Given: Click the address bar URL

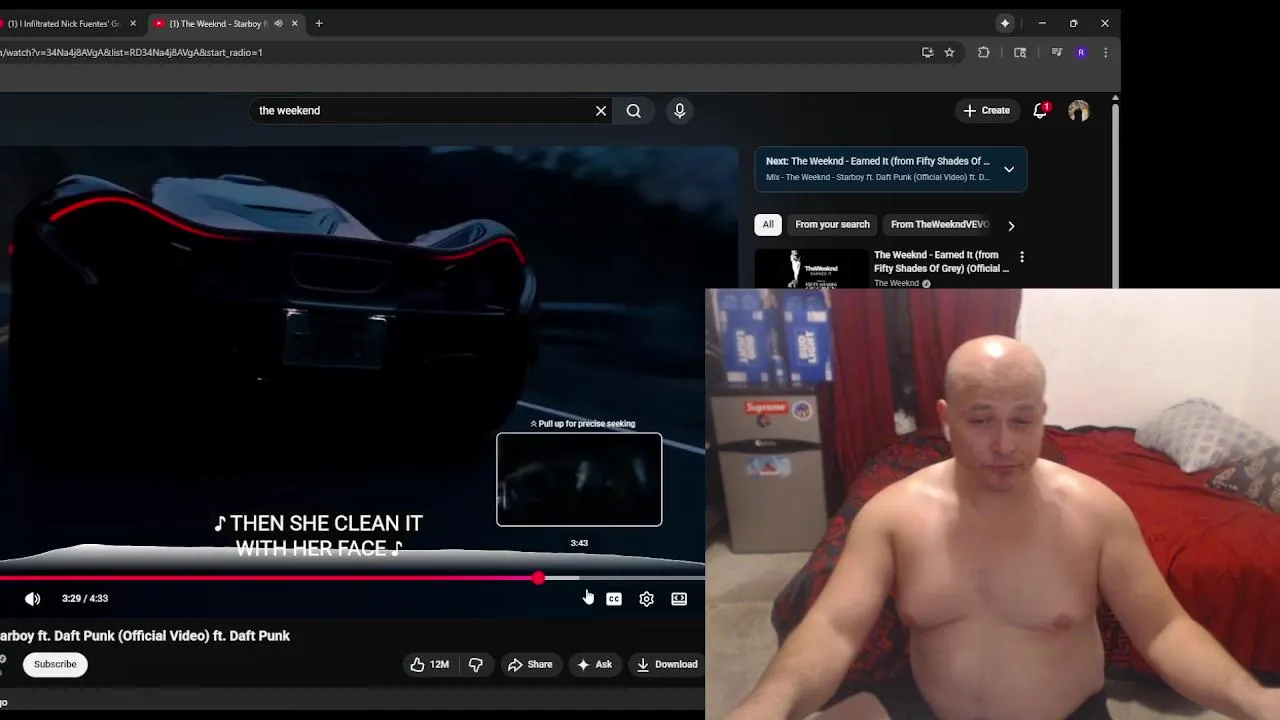Looking at the screenshot, I should point(132,53).
